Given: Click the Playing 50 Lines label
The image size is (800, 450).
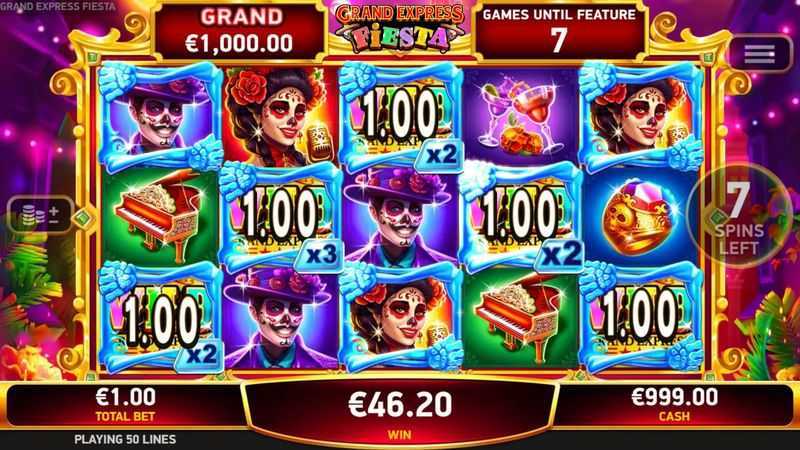Looking at the screenshot, I should [125, 439].
